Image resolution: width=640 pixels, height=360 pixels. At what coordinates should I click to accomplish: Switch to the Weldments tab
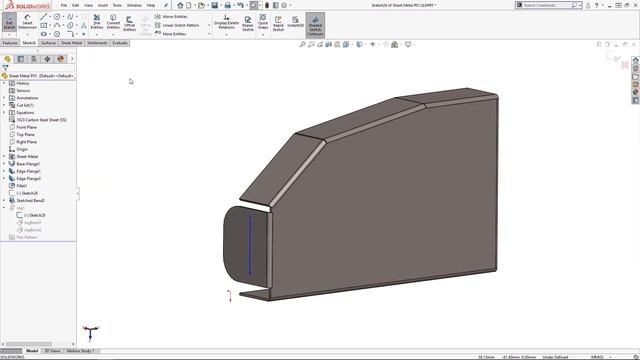(97, 43)
